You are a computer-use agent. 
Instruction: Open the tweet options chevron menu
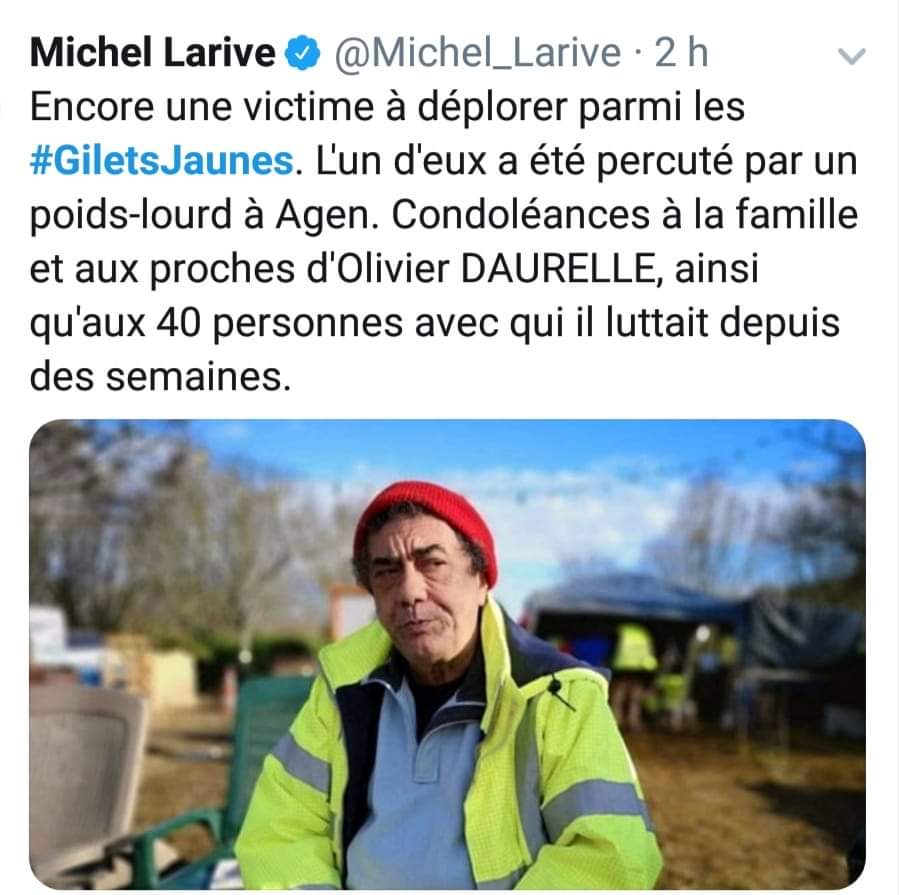pos(851,56)
